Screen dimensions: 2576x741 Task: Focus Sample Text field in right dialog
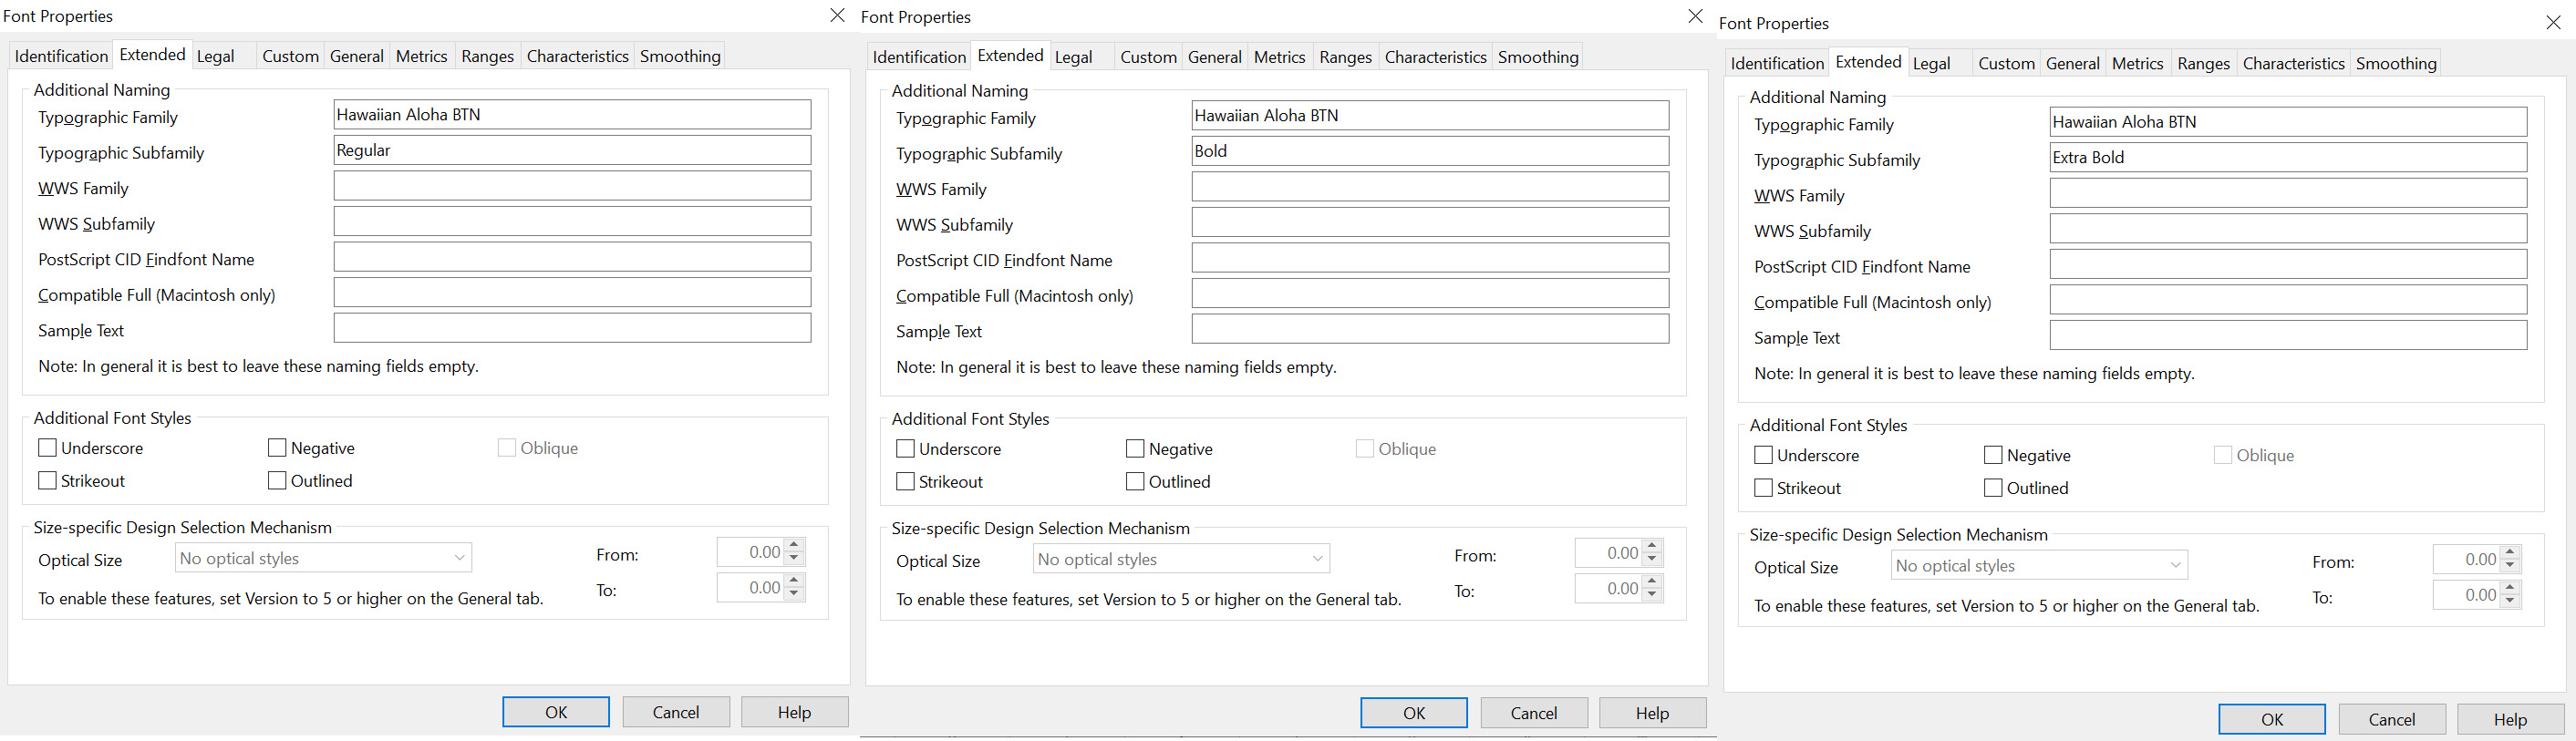click(x=2288, y=336)
